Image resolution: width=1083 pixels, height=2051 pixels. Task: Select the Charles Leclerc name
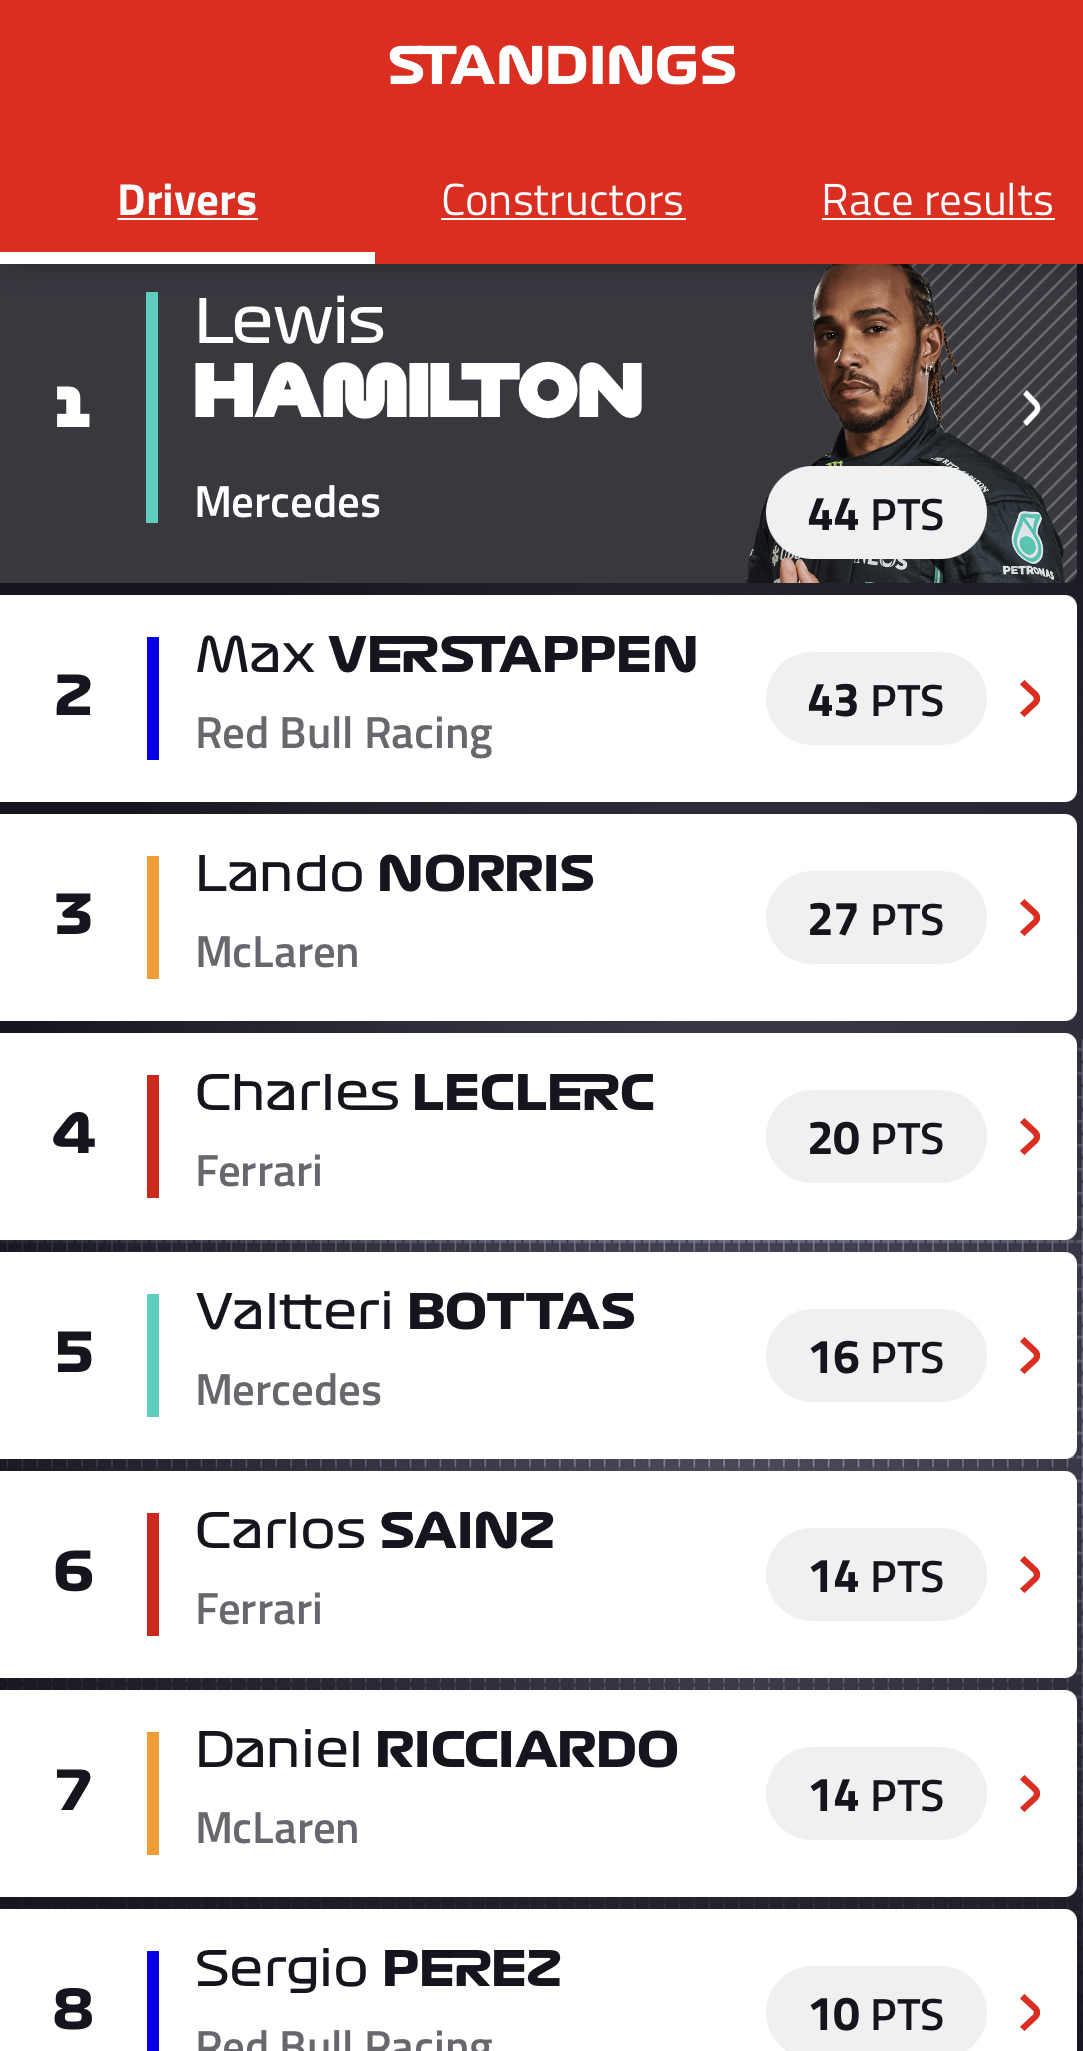coord(425,1093)
